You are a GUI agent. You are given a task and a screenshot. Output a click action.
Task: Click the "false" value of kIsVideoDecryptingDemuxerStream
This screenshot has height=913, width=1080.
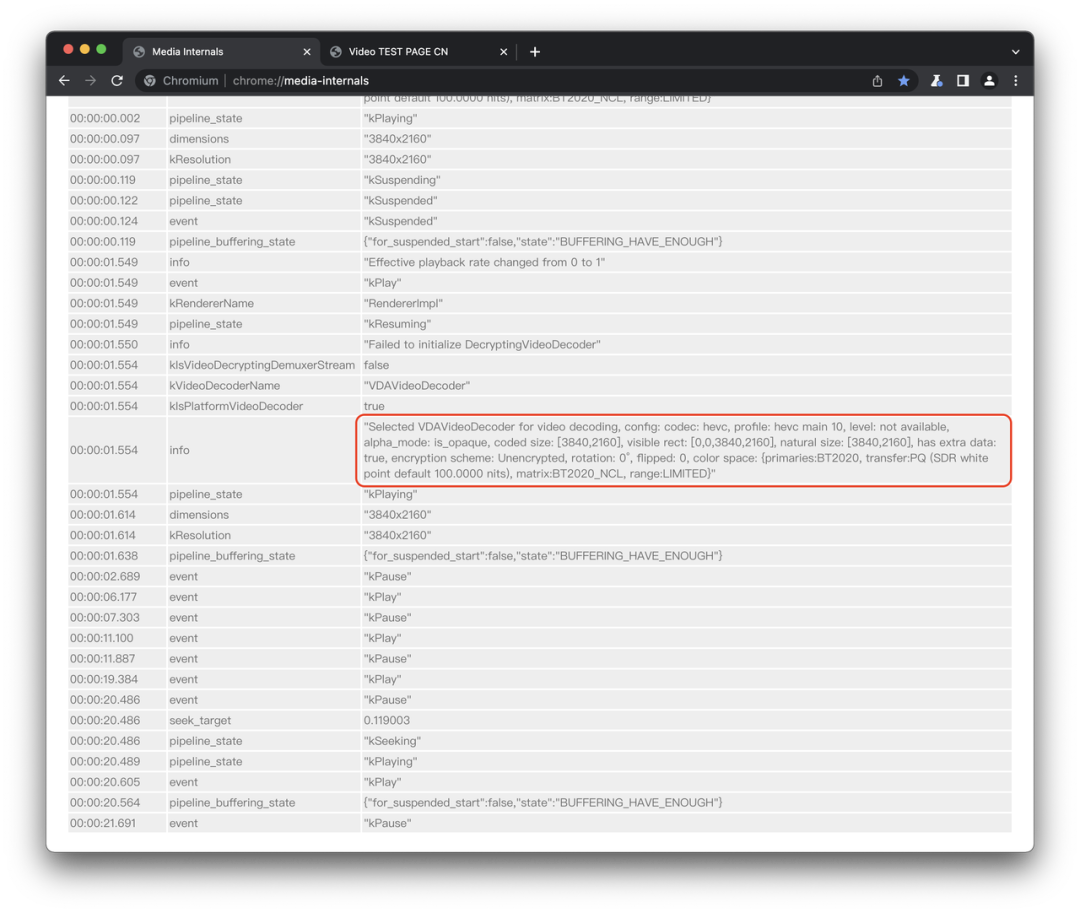376,365
